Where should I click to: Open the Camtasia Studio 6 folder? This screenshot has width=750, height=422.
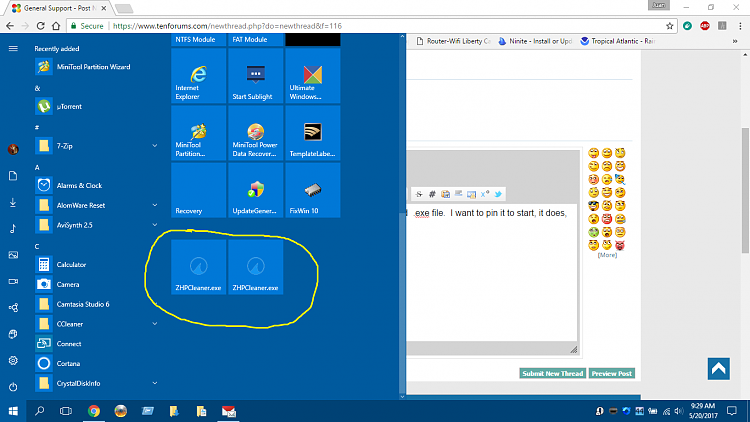click(96, 304)
